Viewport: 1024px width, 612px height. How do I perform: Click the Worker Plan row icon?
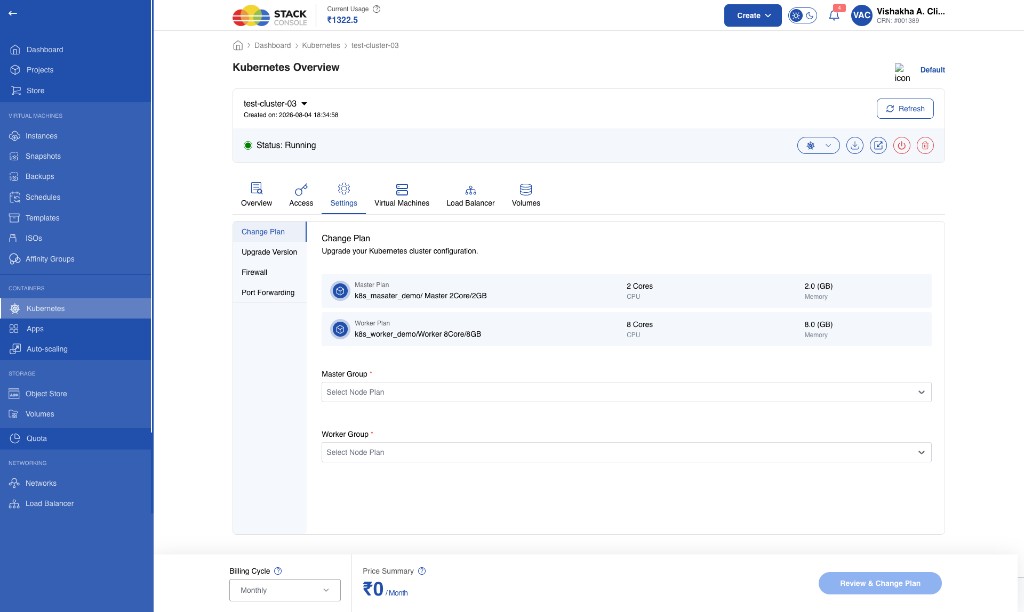[x=340, y=329]
